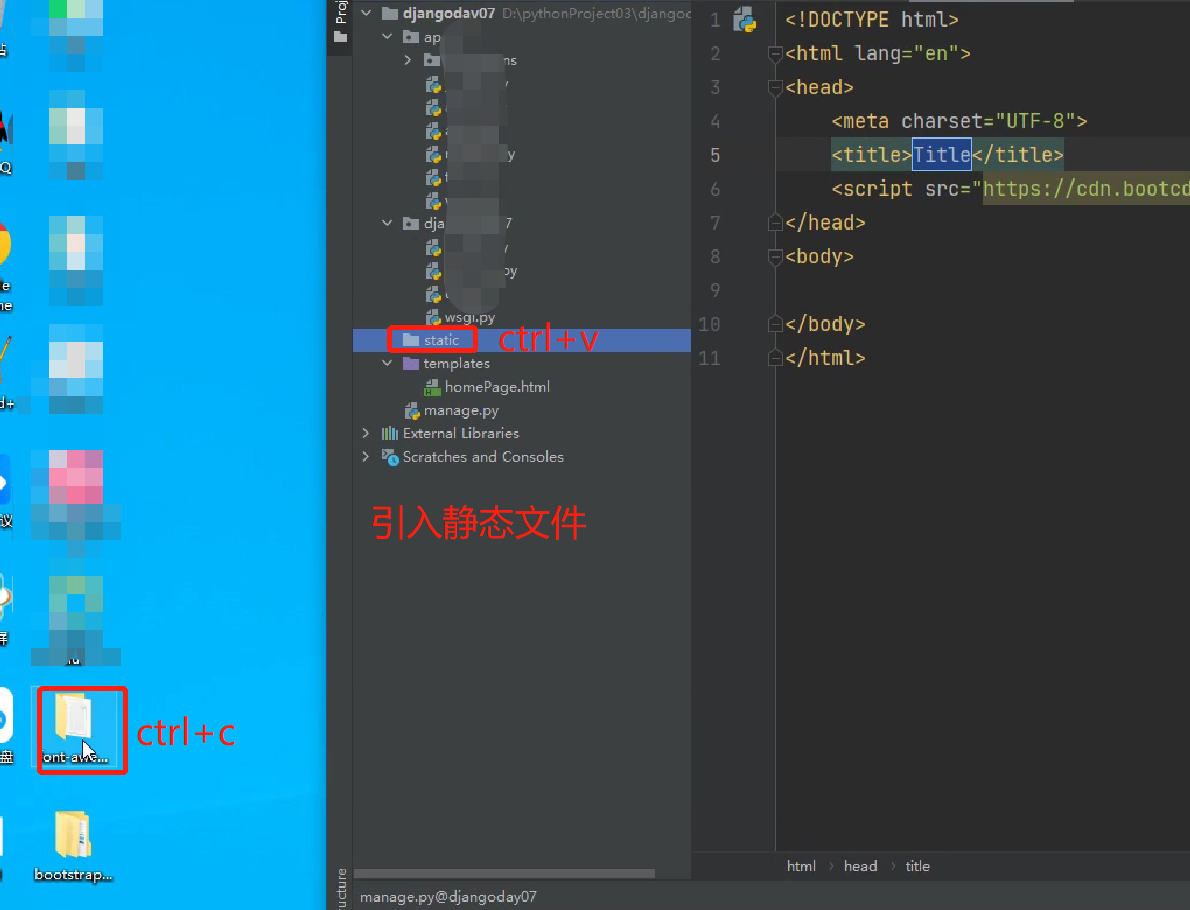The width and height of the screenshot is (1190, 910).
Task: Select the bootstrap... folder on the desktop
Action: pyautogui.click(x=73, y=846)
